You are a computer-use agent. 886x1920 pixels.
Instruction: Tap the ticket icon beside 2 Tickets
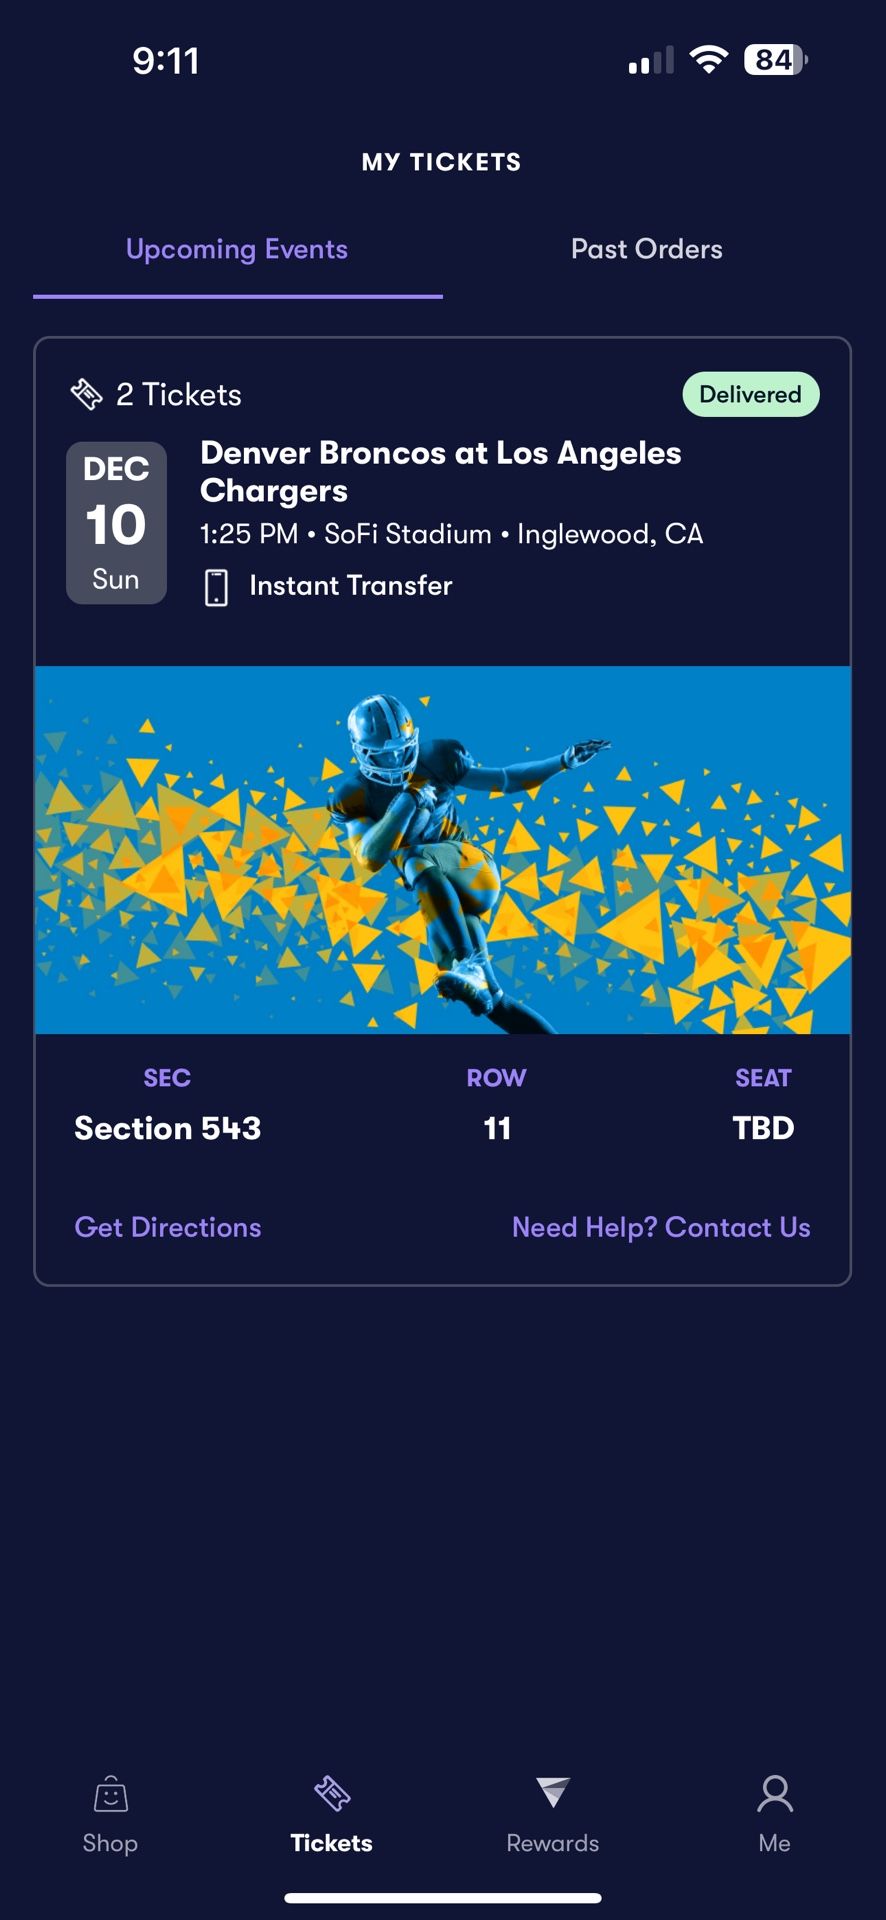point(87,395)
